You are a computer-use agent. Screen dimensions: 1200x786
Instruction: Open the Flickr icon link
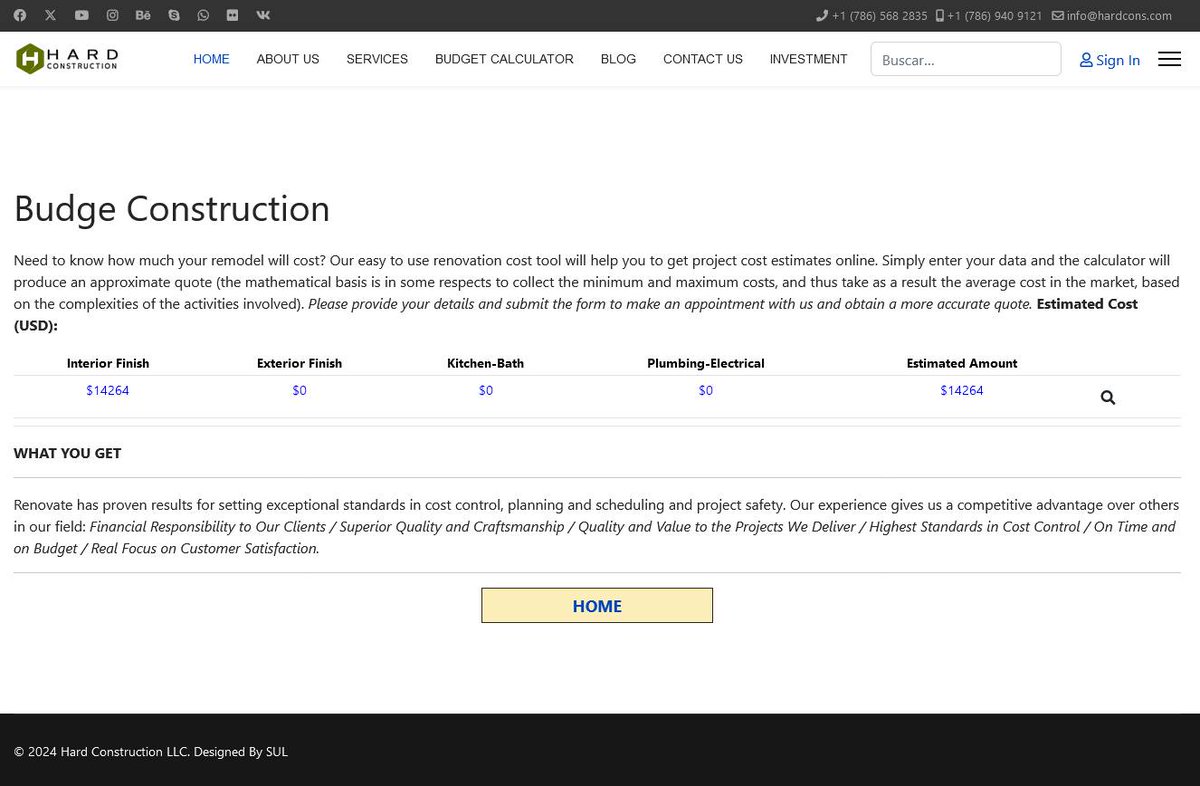[233, 15]
